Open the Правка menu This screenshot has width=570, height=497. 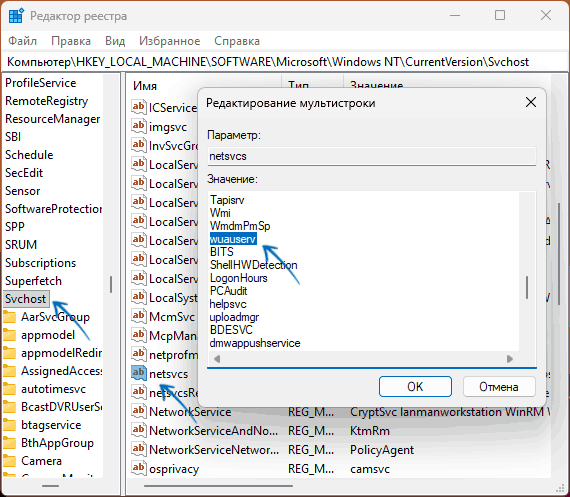71,41
